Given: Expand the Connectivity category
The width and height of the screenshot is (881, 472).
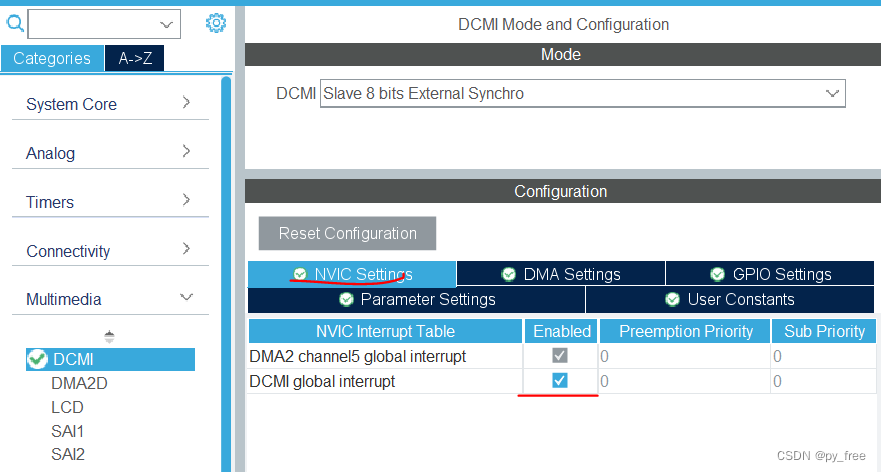Looking at the screenshot, I should coord(110,251).
